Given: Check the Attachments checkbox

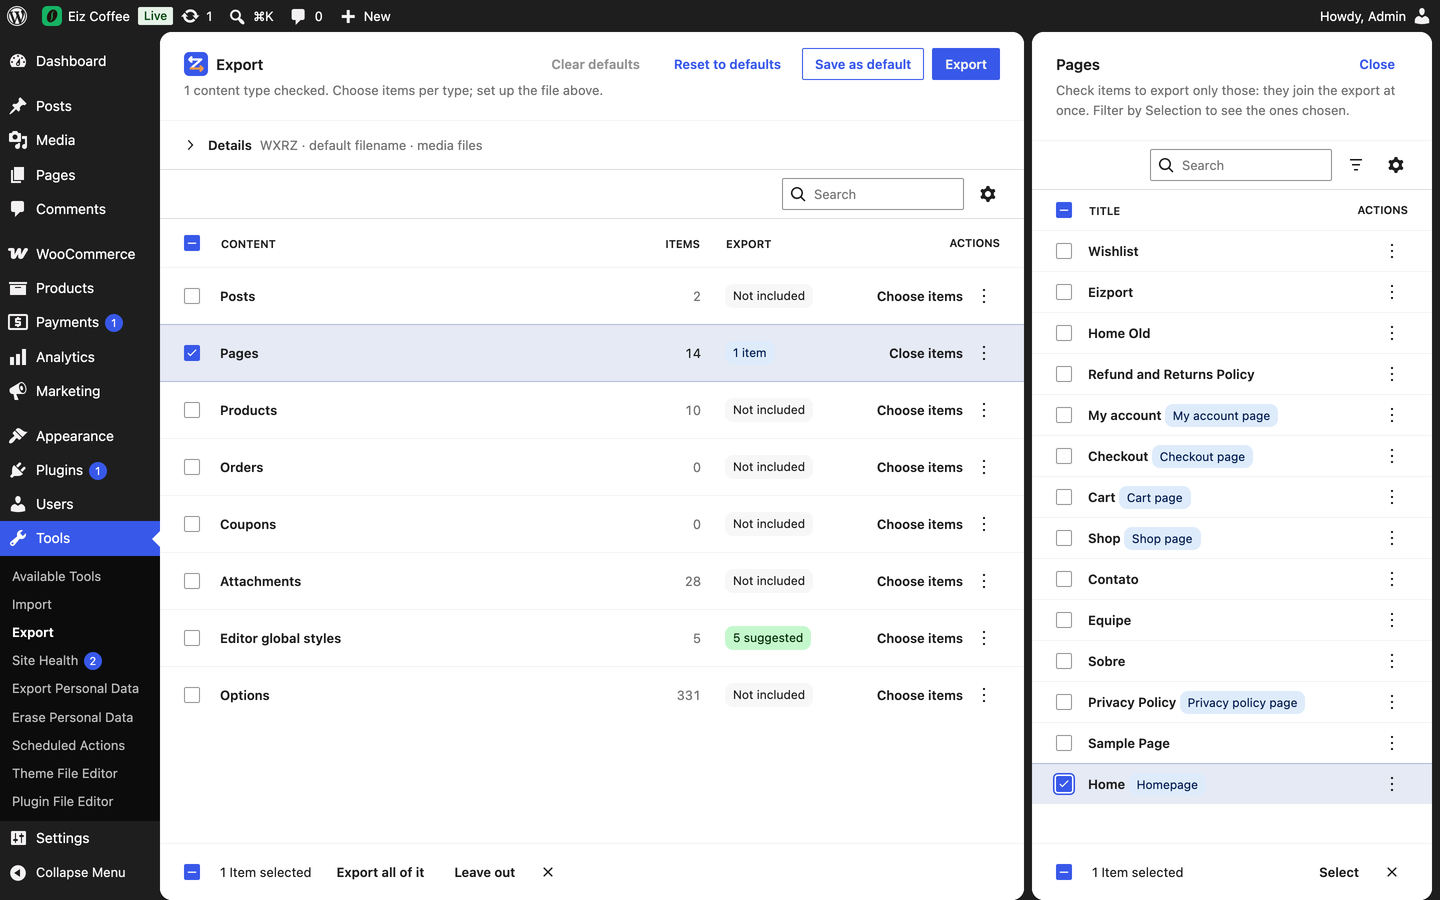Looking at the screenshot, I should point(192,581).
